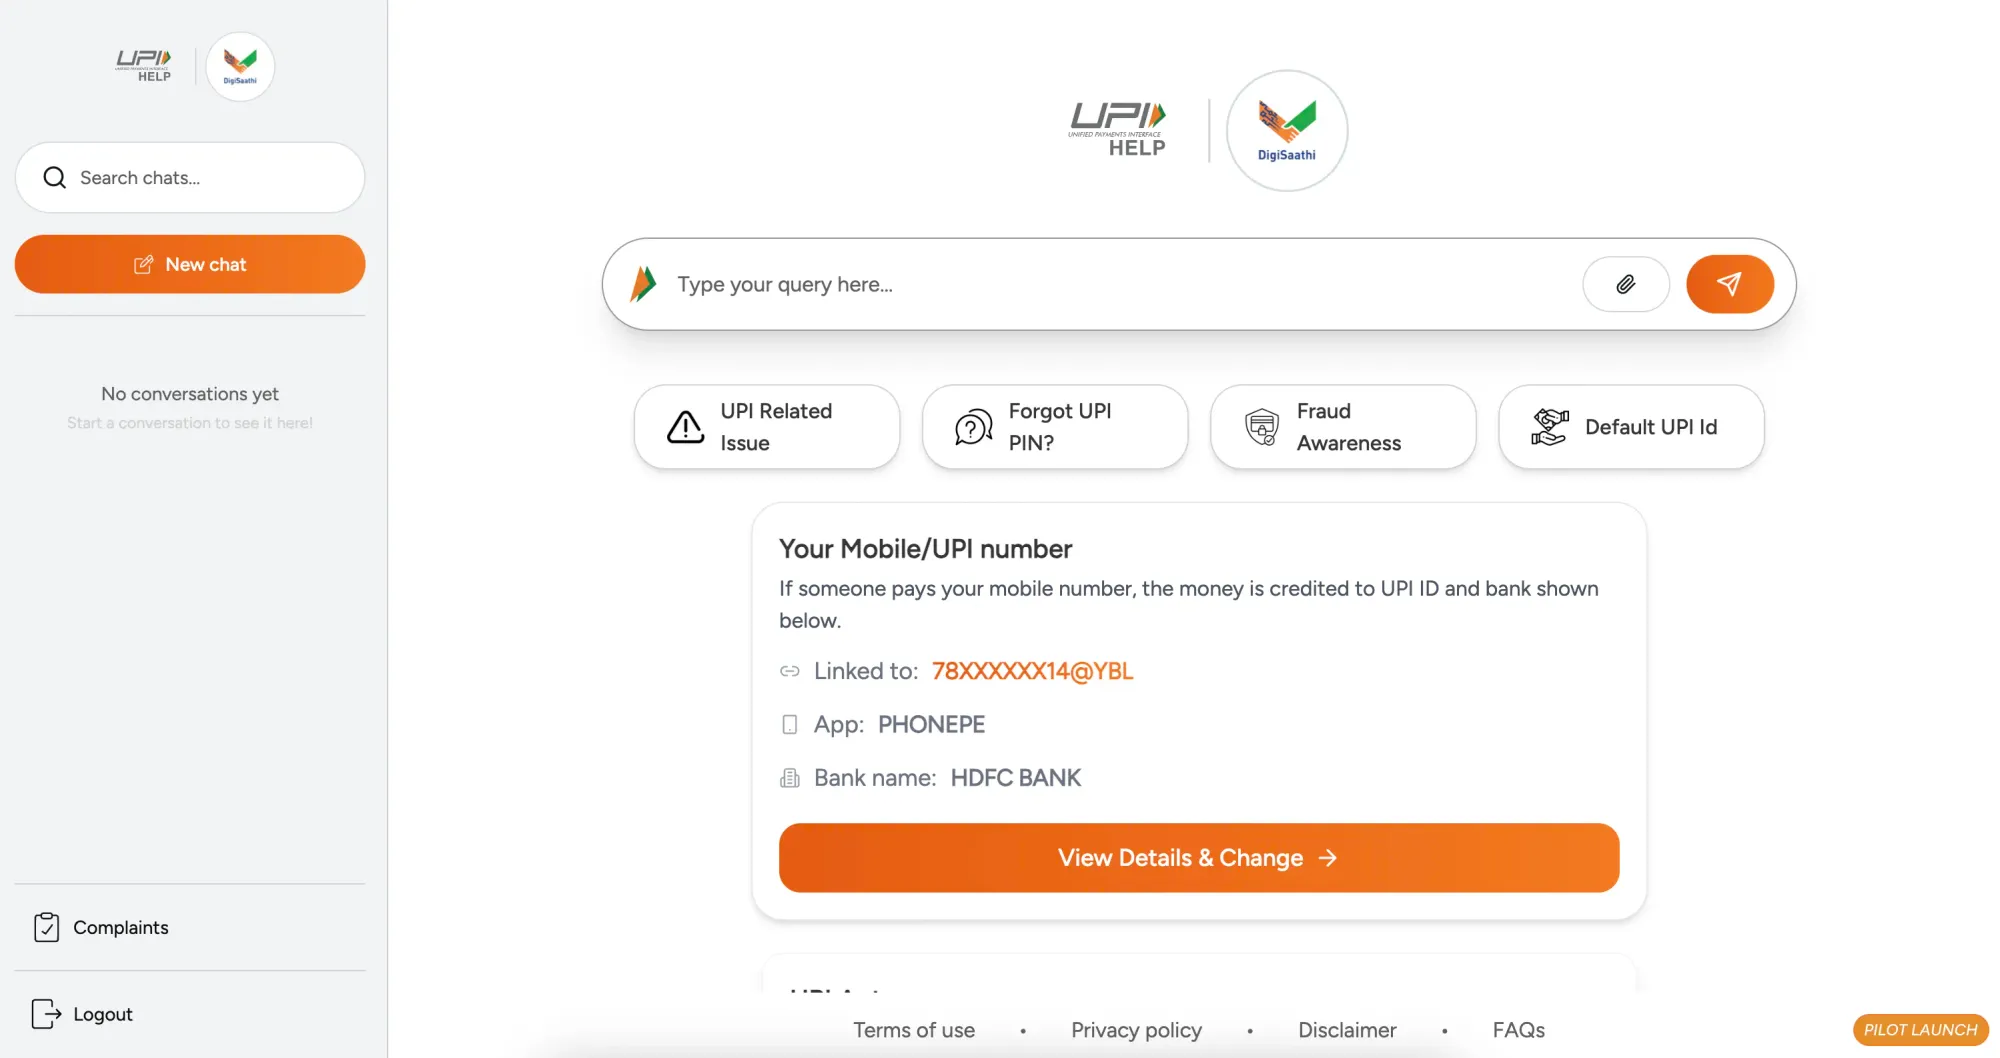Click the Logout door icon
This screenshot has width=2000, height=1058.
coord(46,1014)
